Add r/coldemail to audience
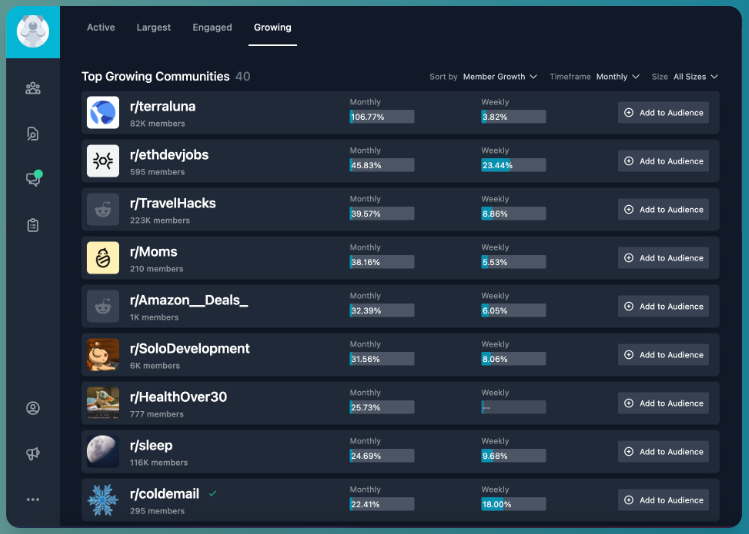This screenshot has width=749, height=534. pyautogui.click(x=663, y=500)
